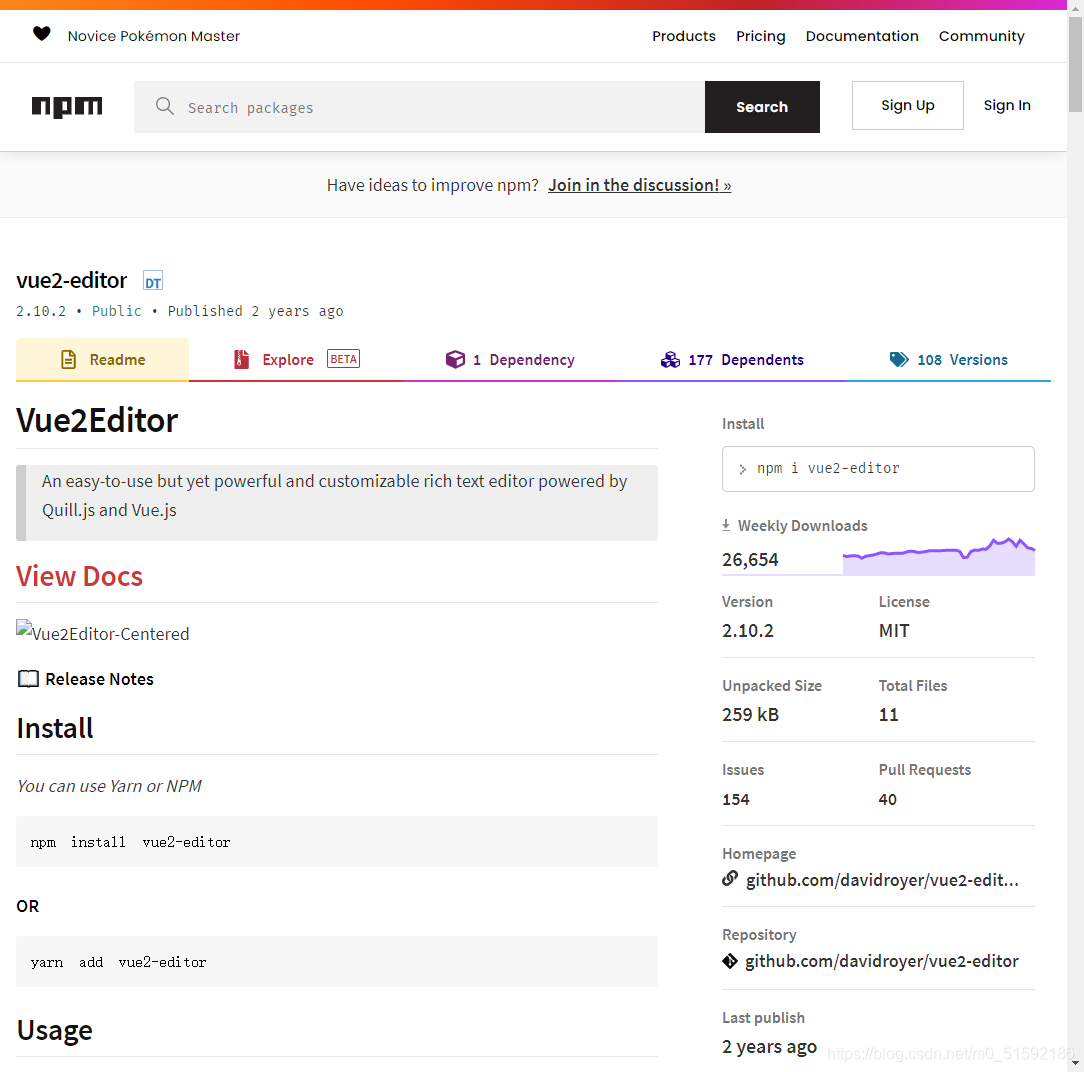Click the Dependents cubes icon
The image size is (1084, 1072).
(670, 359)
